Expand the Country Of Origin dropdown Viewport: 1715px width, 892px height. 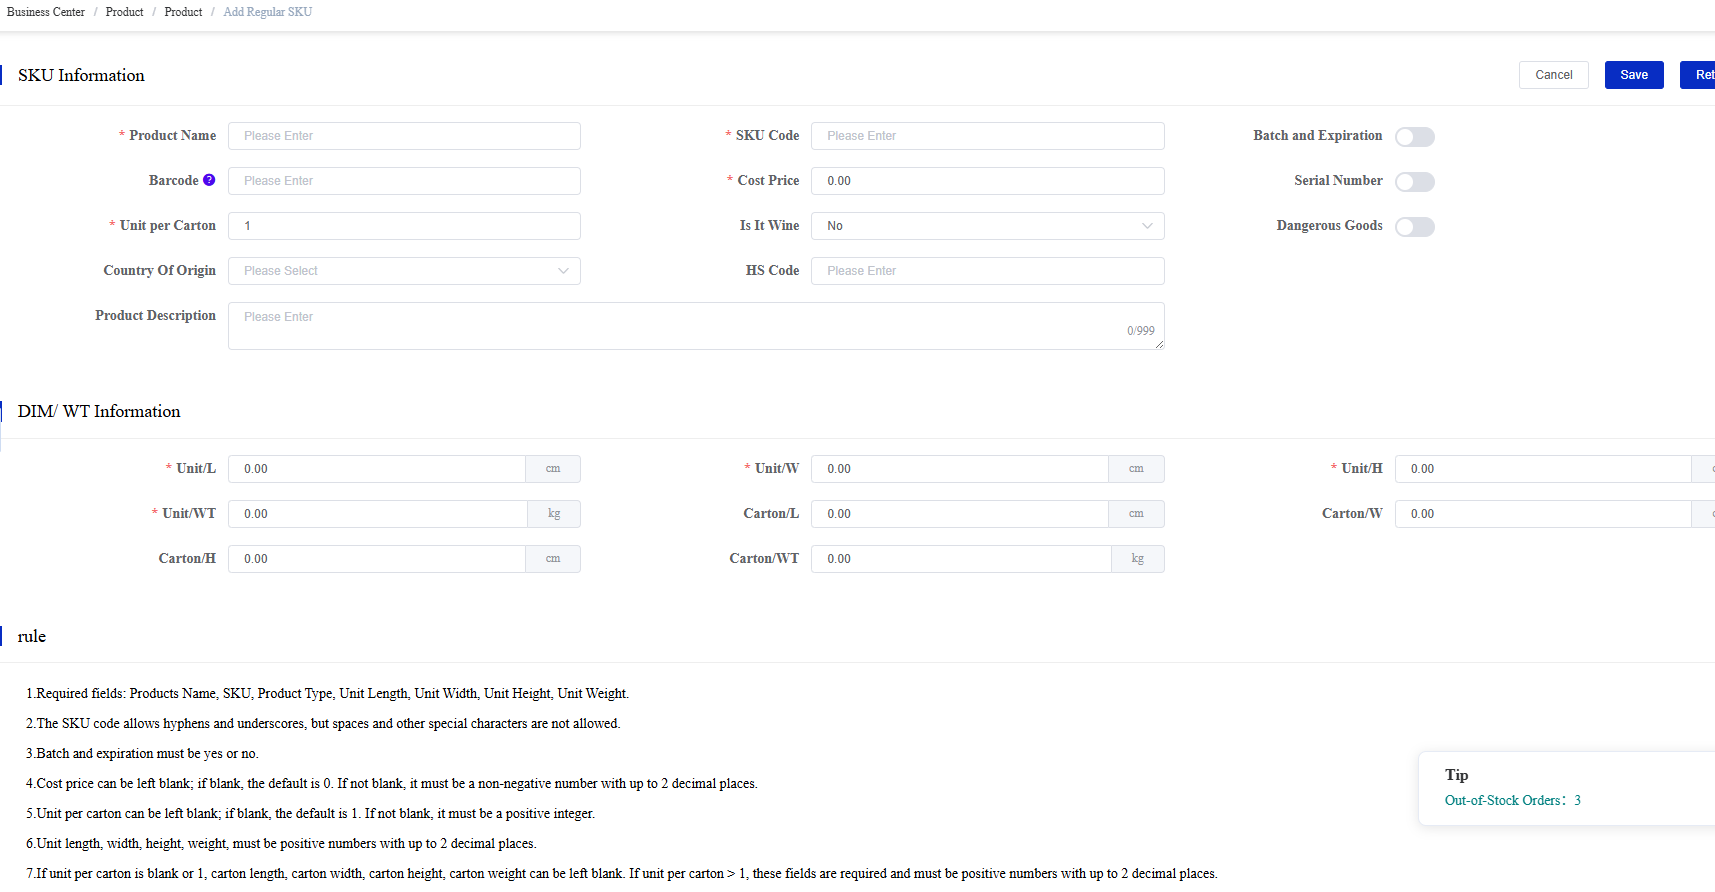(x=404, y=271)
